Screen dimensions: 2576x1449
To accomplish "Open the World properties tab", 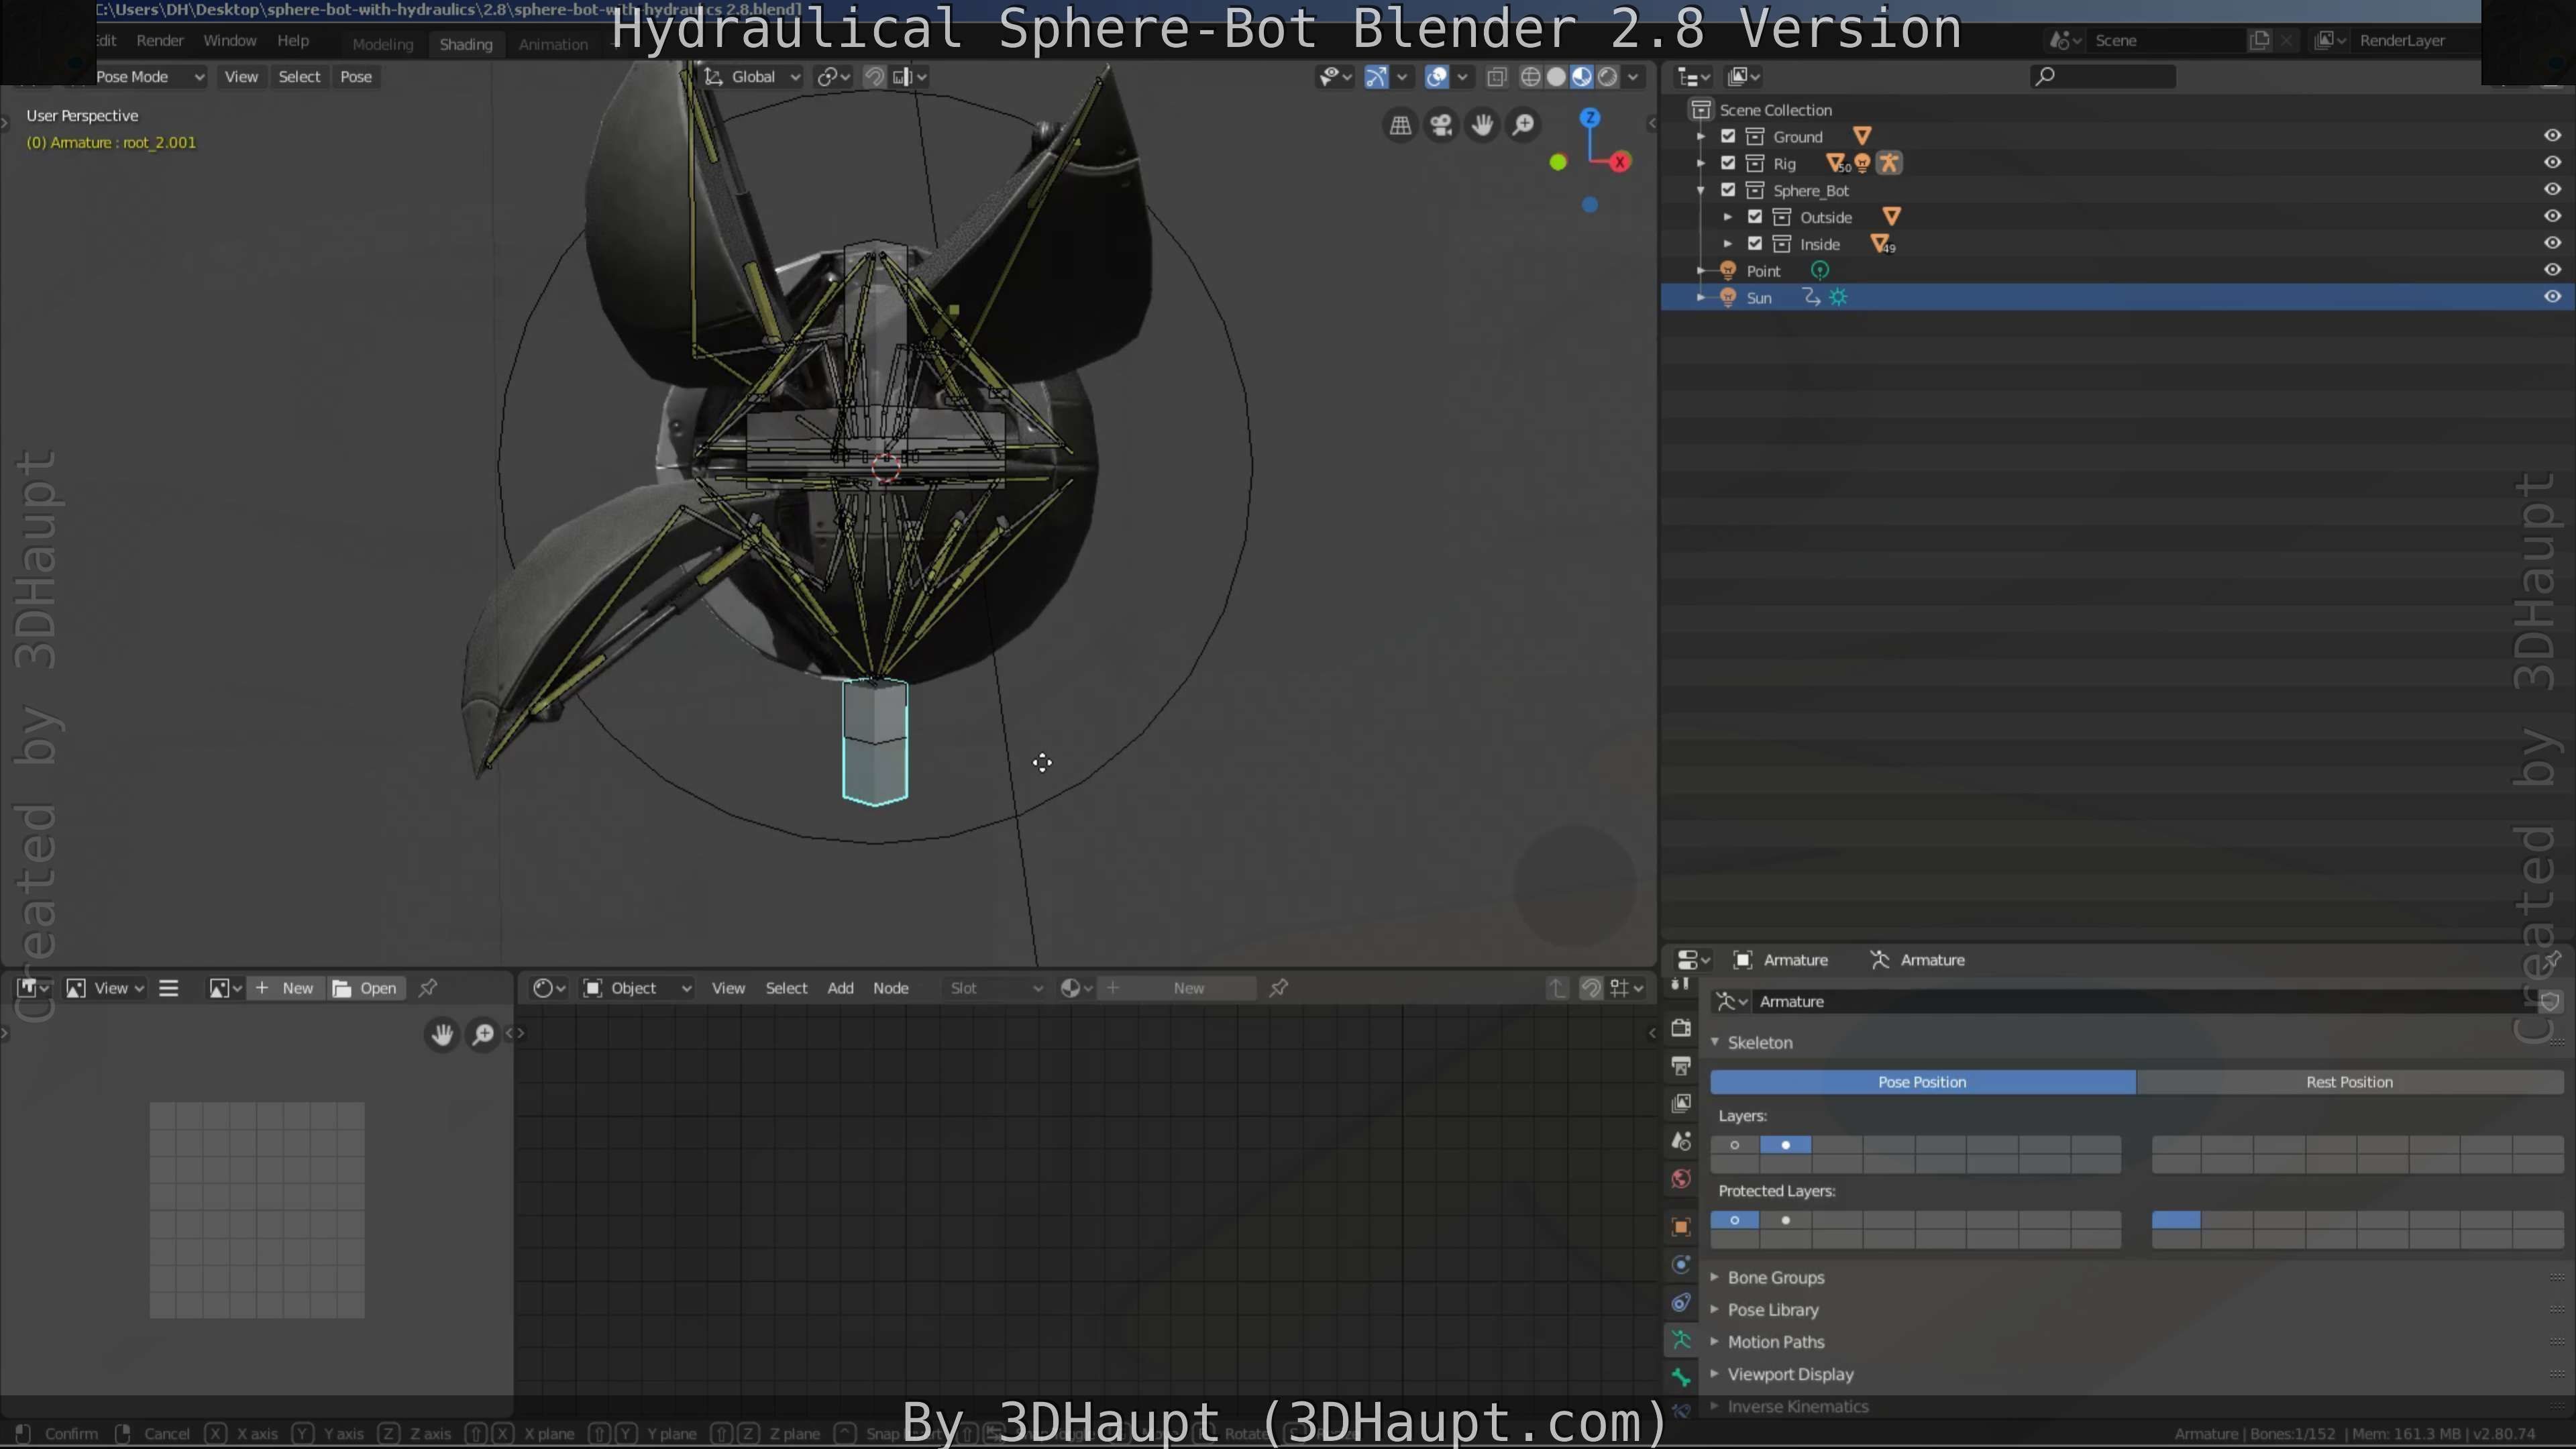I will (1681, 1179).
